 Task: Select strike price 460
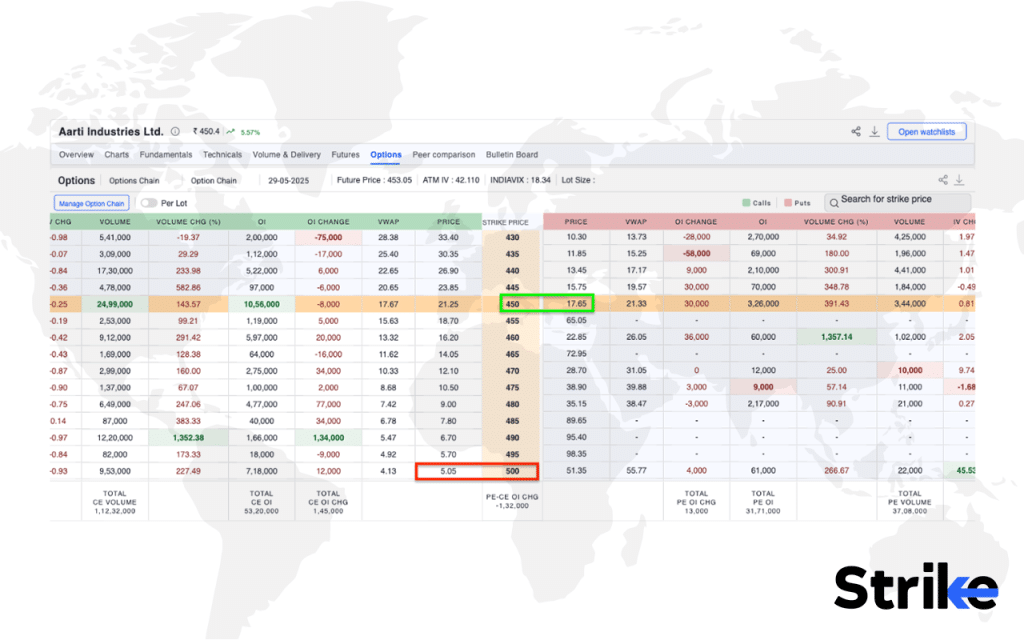point(512,338)
